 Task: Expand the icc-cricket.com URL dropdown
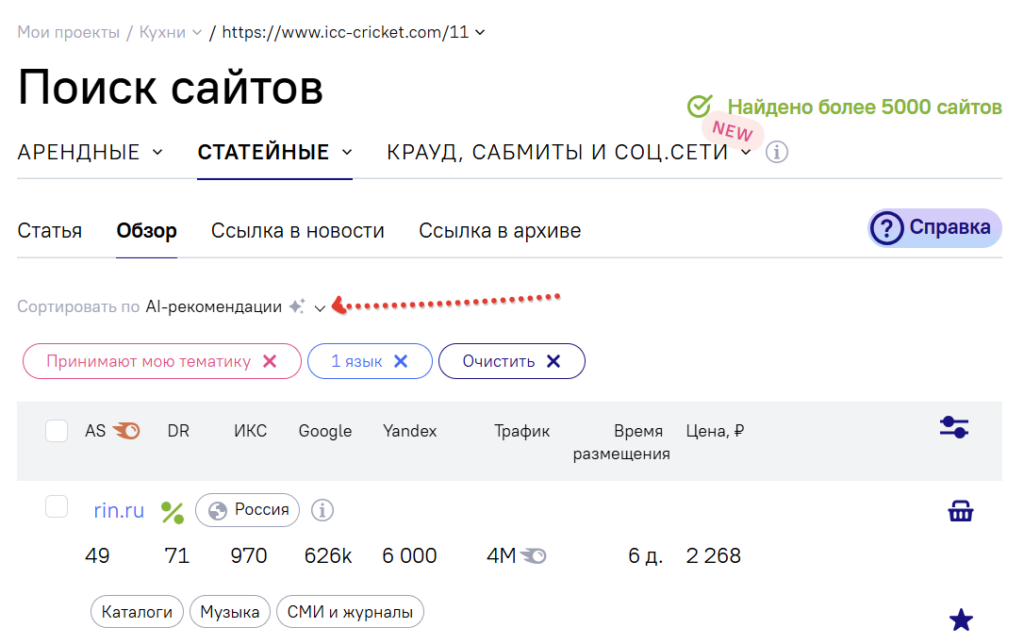tap(480, 32)
